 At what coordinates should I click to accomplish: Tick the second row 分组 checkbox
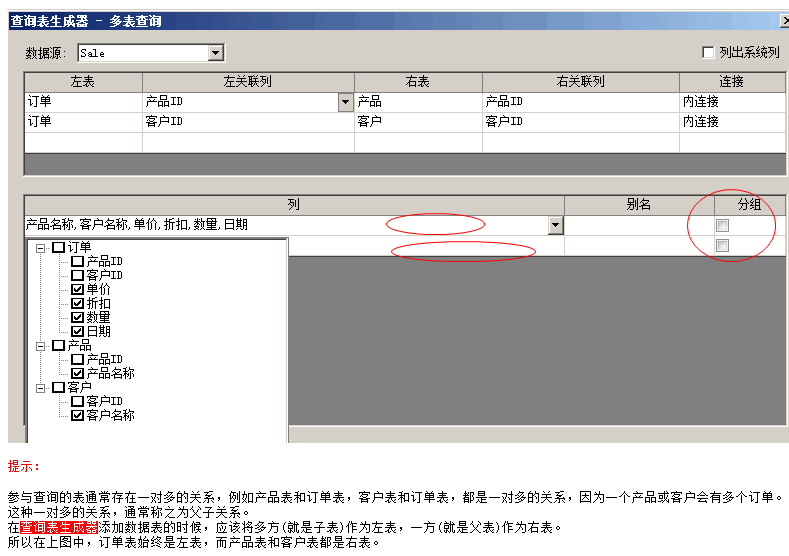pyautogui.click(x=722, y=246)
